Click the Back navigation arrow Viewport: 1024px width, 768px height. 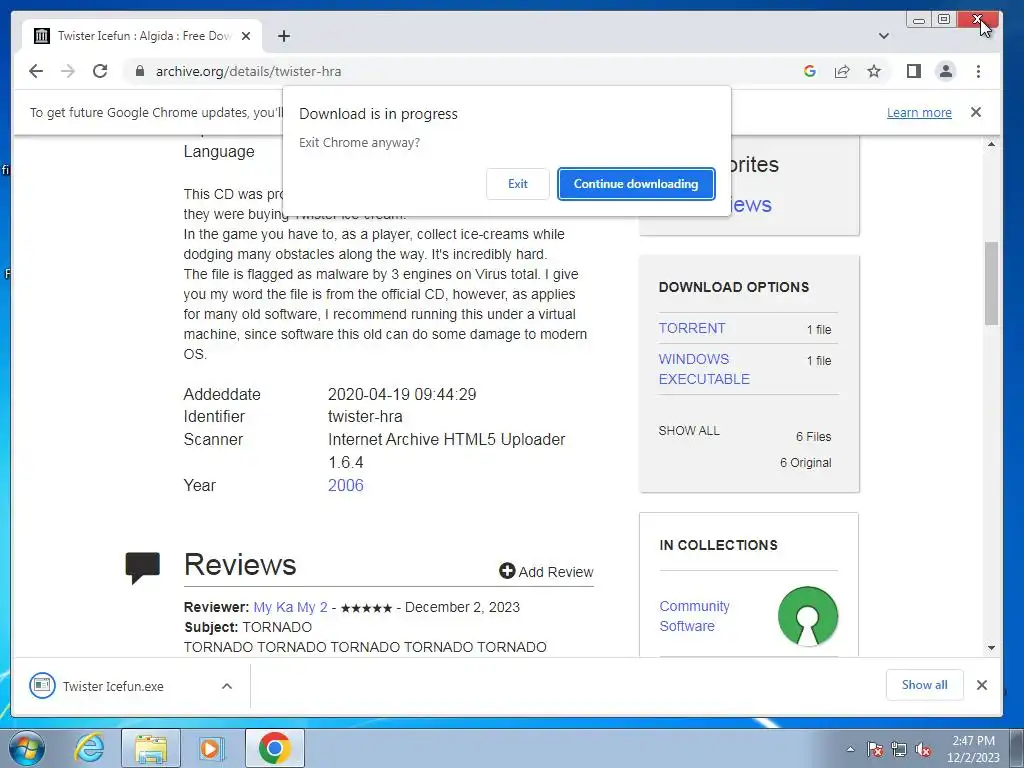click(x=36, y=71)
